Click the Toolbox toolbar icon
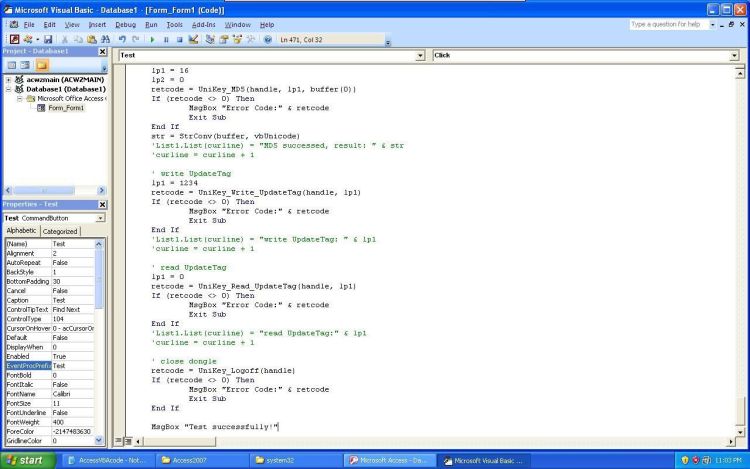This screenshot has width=750, height=469. coord(250,39)
